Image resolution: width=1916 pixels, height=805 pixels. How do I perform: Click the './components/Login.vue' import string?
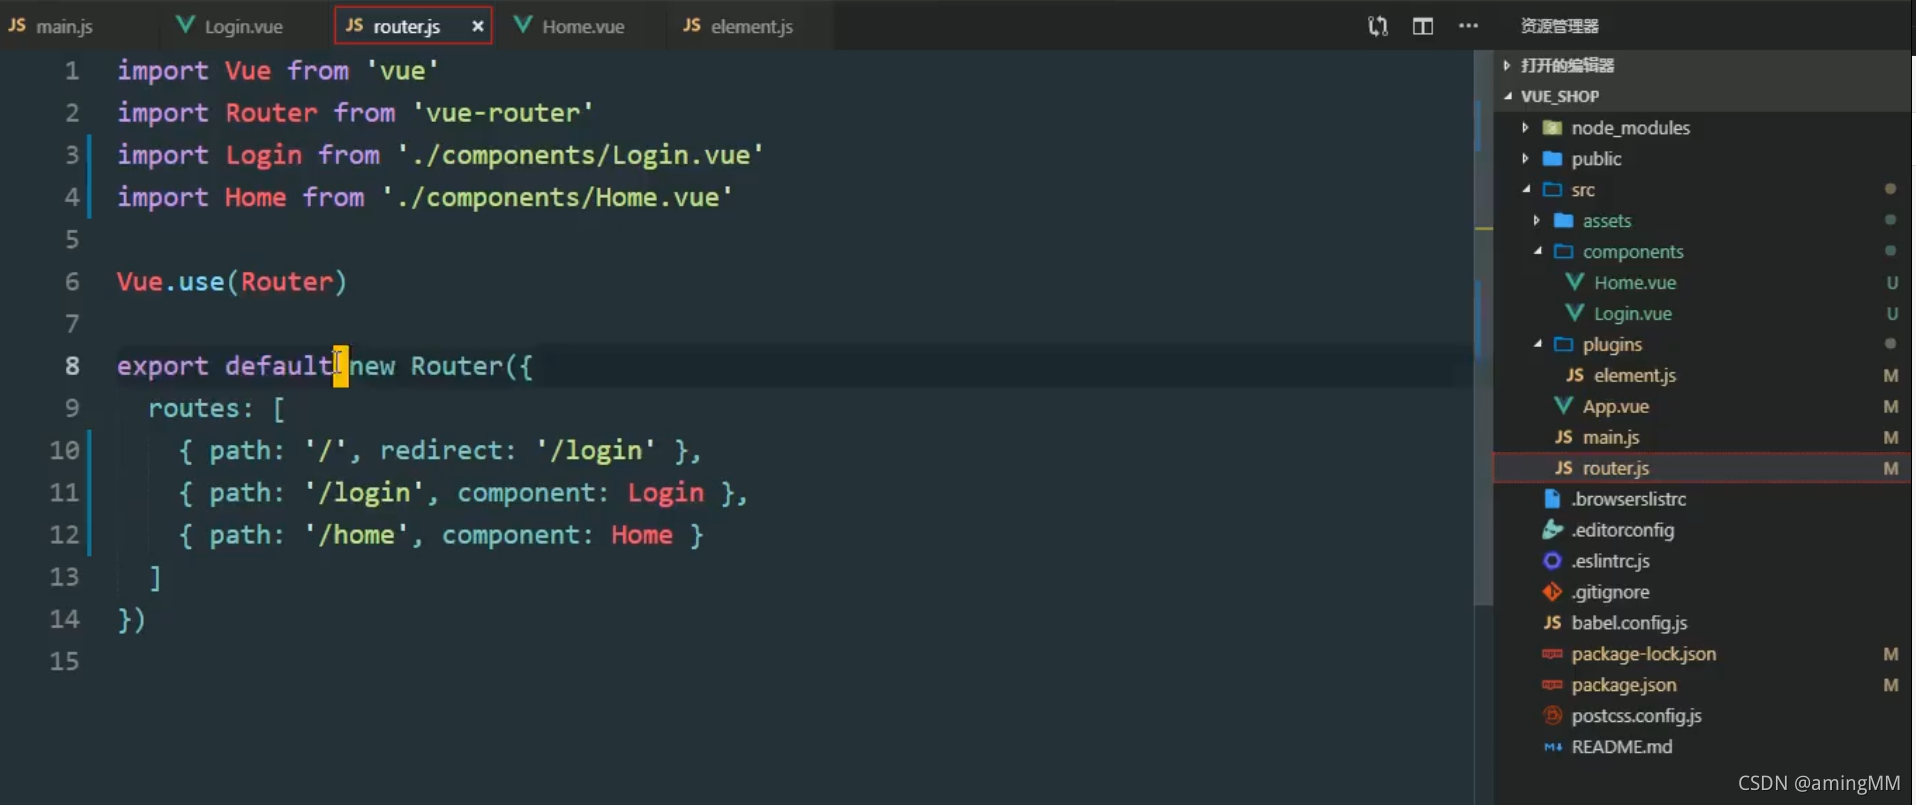[580, 155]
